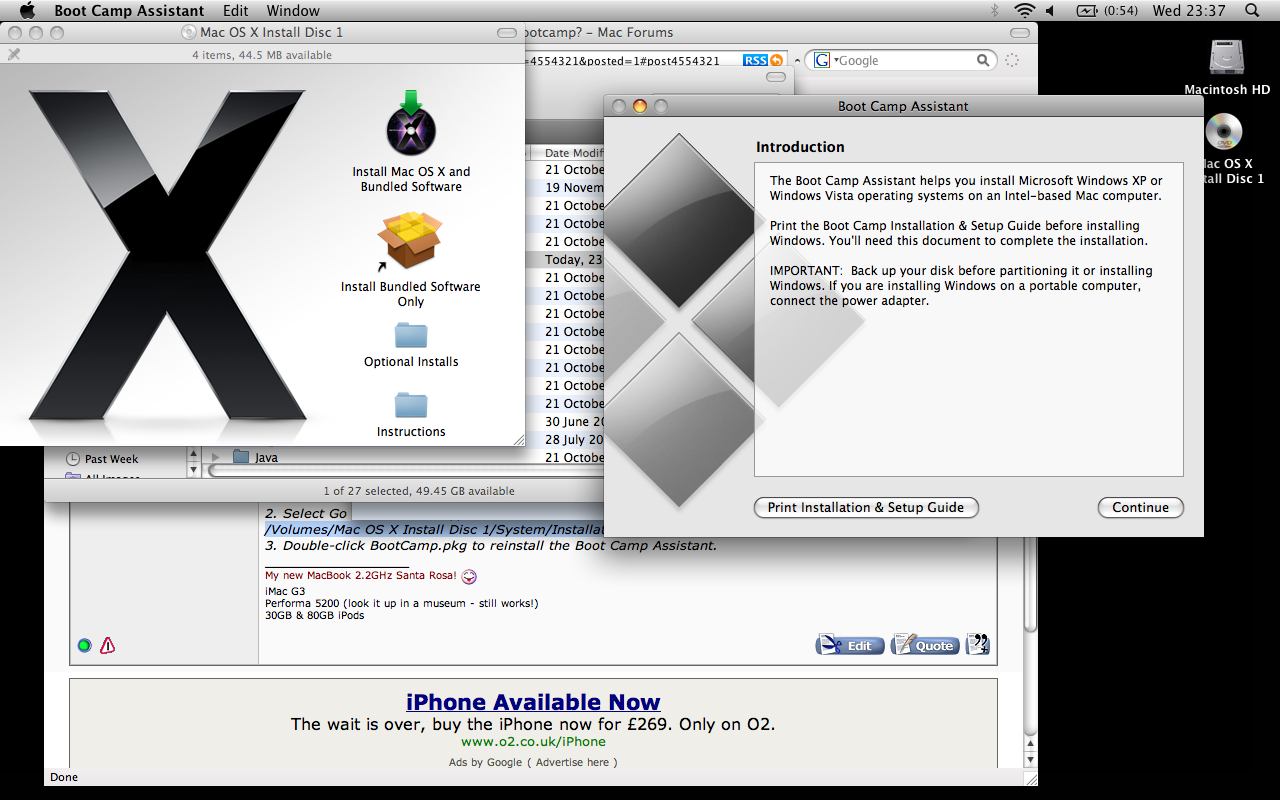Select the Instructions folder icon
This screenshot has width=1280, height=800.
pyautogui.click(x=411, y=405)
